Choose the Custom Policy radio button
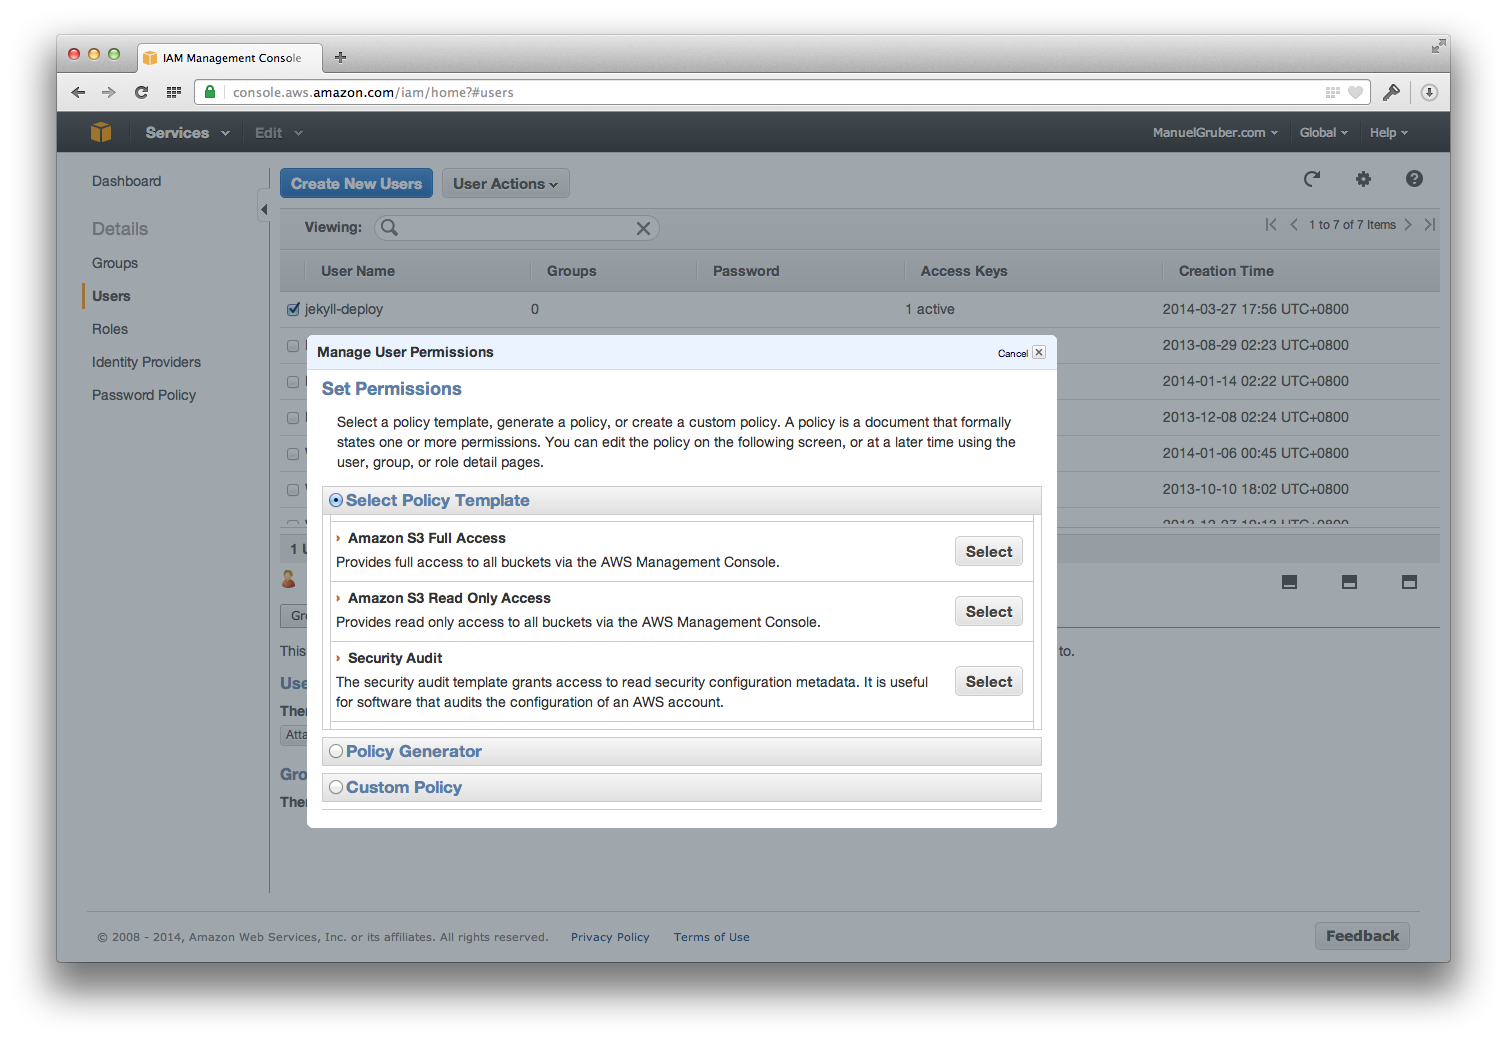Screen dimensions: 1507x1041 click(336, 787)
